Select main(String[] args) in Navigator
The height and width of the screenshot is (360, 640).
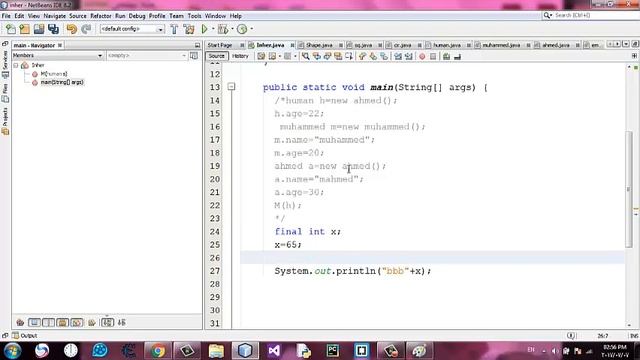click(x=62, y=82)
